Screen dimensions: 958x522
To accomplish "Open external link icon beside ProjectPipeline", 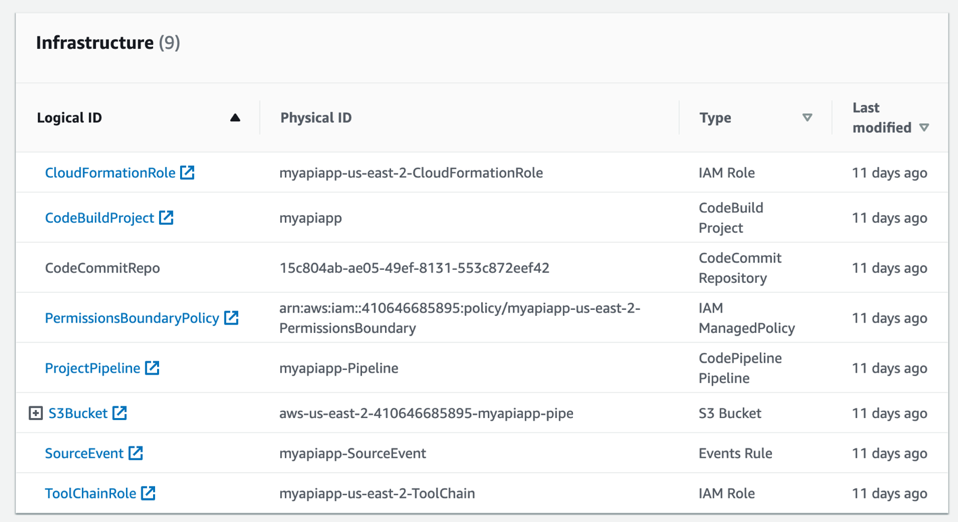I will point(152,368).
